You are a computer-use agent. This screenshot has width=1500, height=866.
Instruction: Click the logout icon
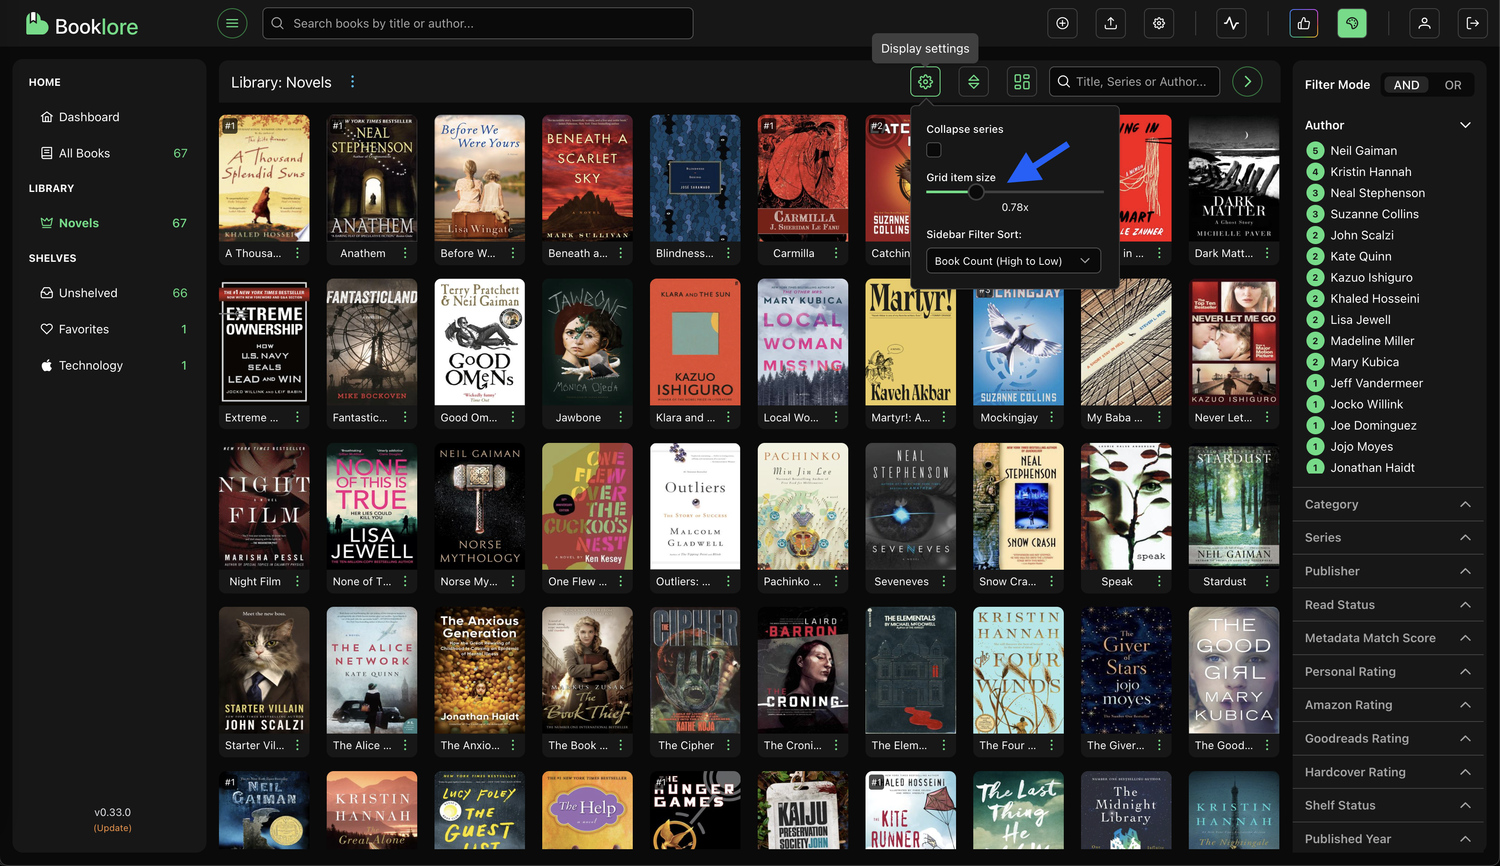point(1472,23)
